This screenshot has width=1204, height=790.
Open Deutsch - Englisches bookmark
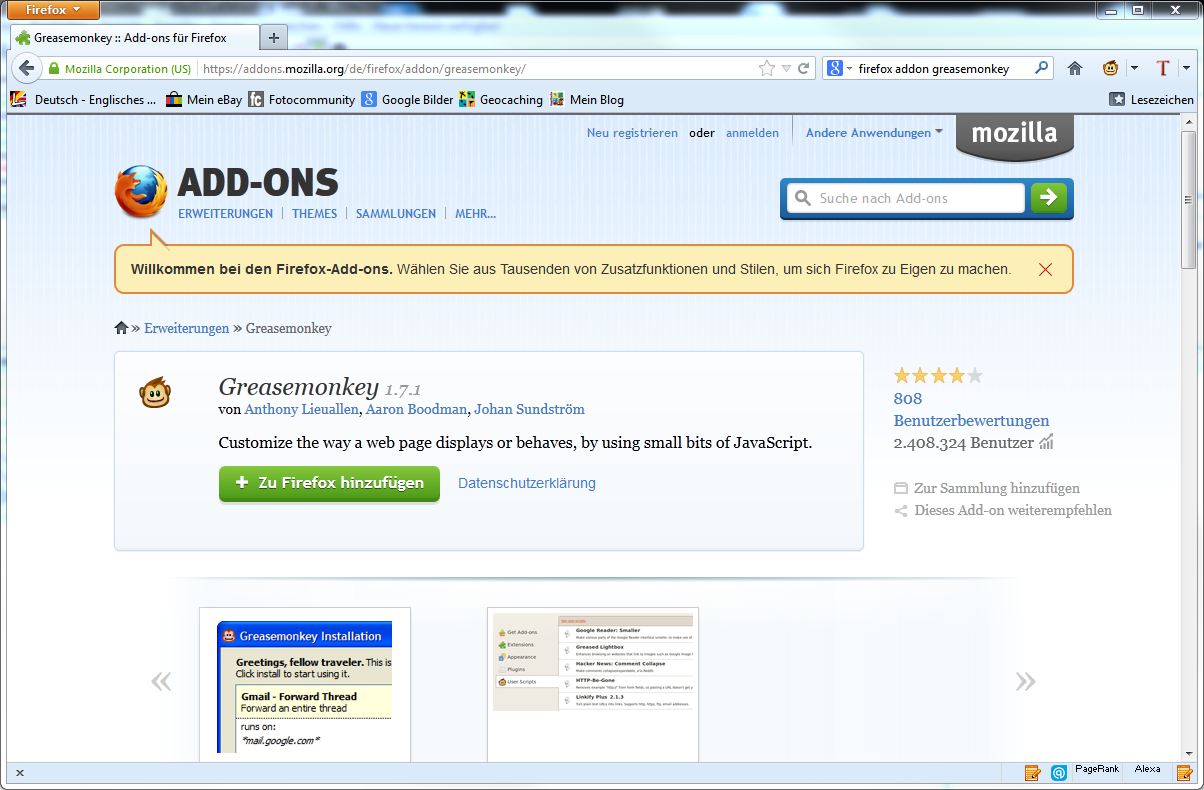point(84,99)
